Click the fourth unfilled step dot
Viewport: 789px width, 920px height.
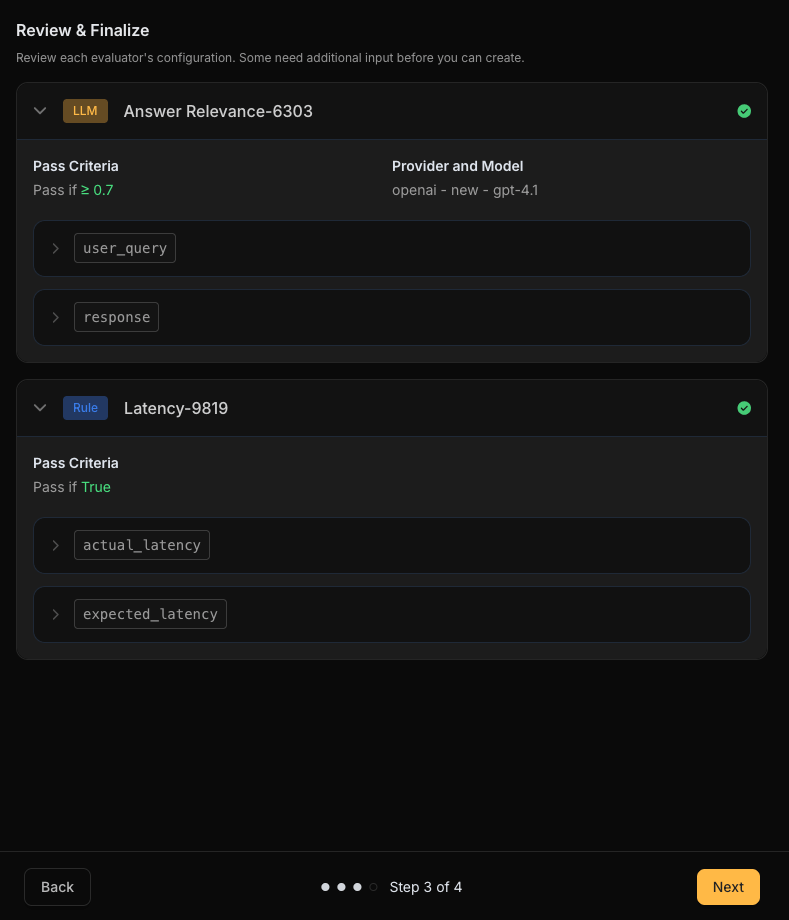(373, 887)
